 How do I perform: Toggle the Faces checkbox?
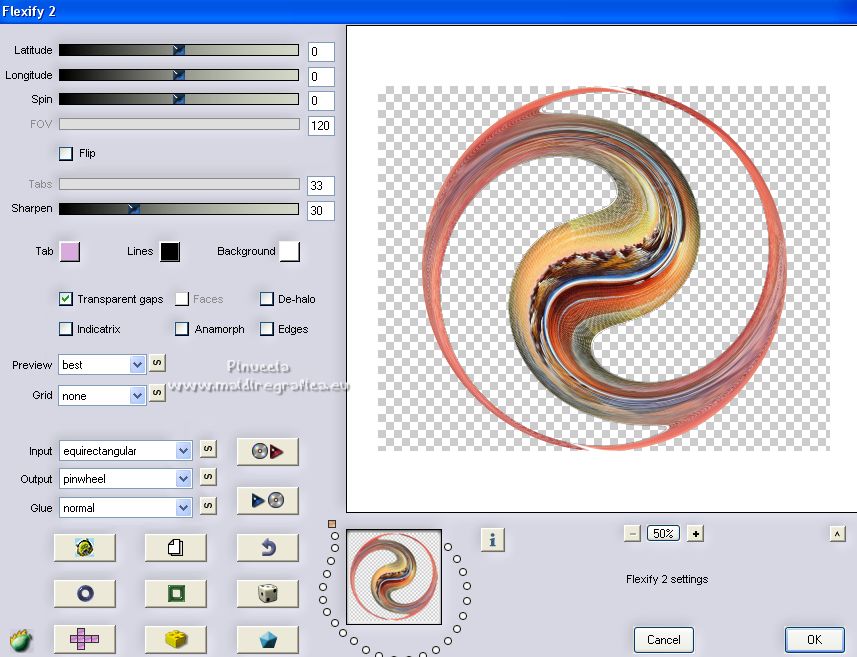181,299
